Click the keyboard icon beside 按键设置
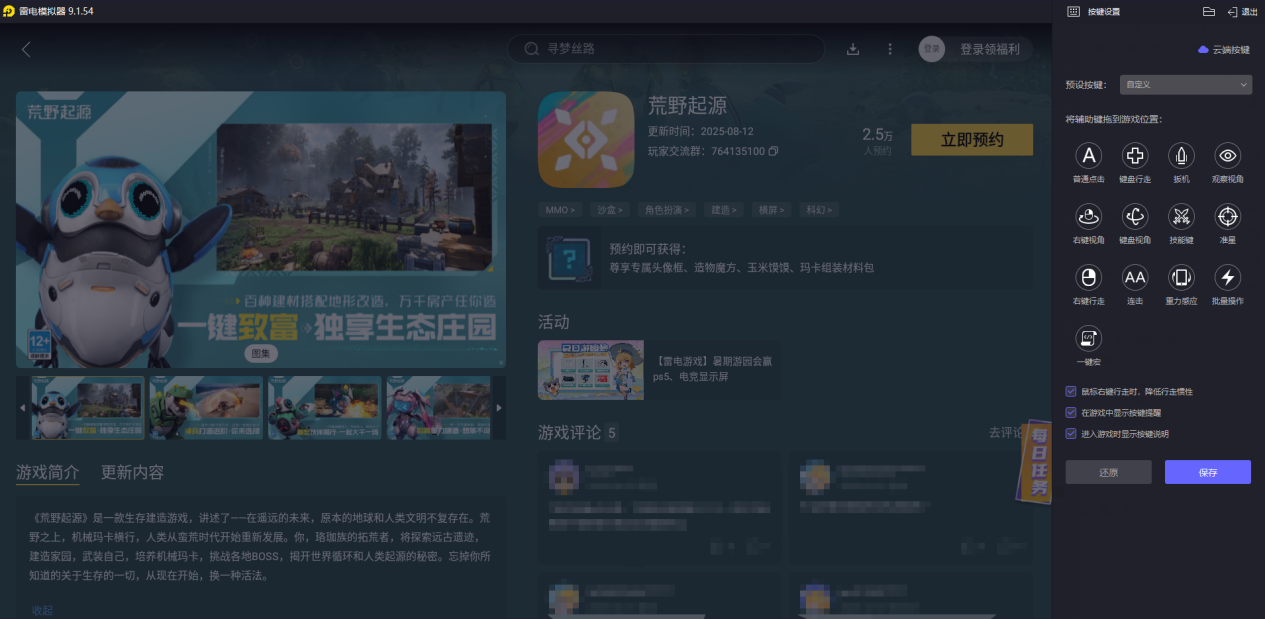 pyautogui.click(x=1073, y=11)
